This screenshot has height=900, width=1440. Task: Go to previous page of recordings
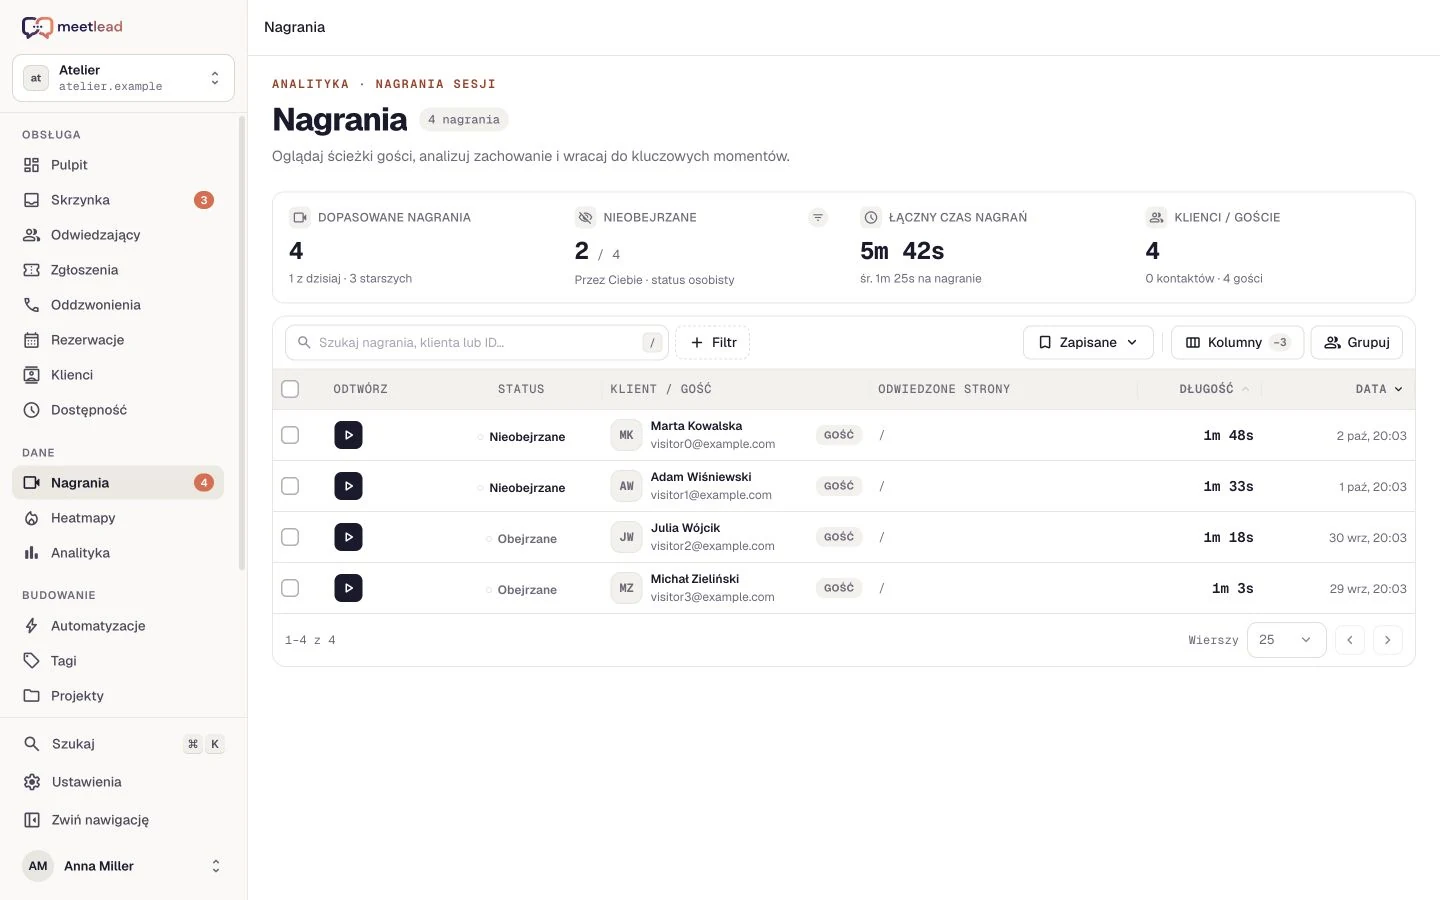tap(1349, 640)
